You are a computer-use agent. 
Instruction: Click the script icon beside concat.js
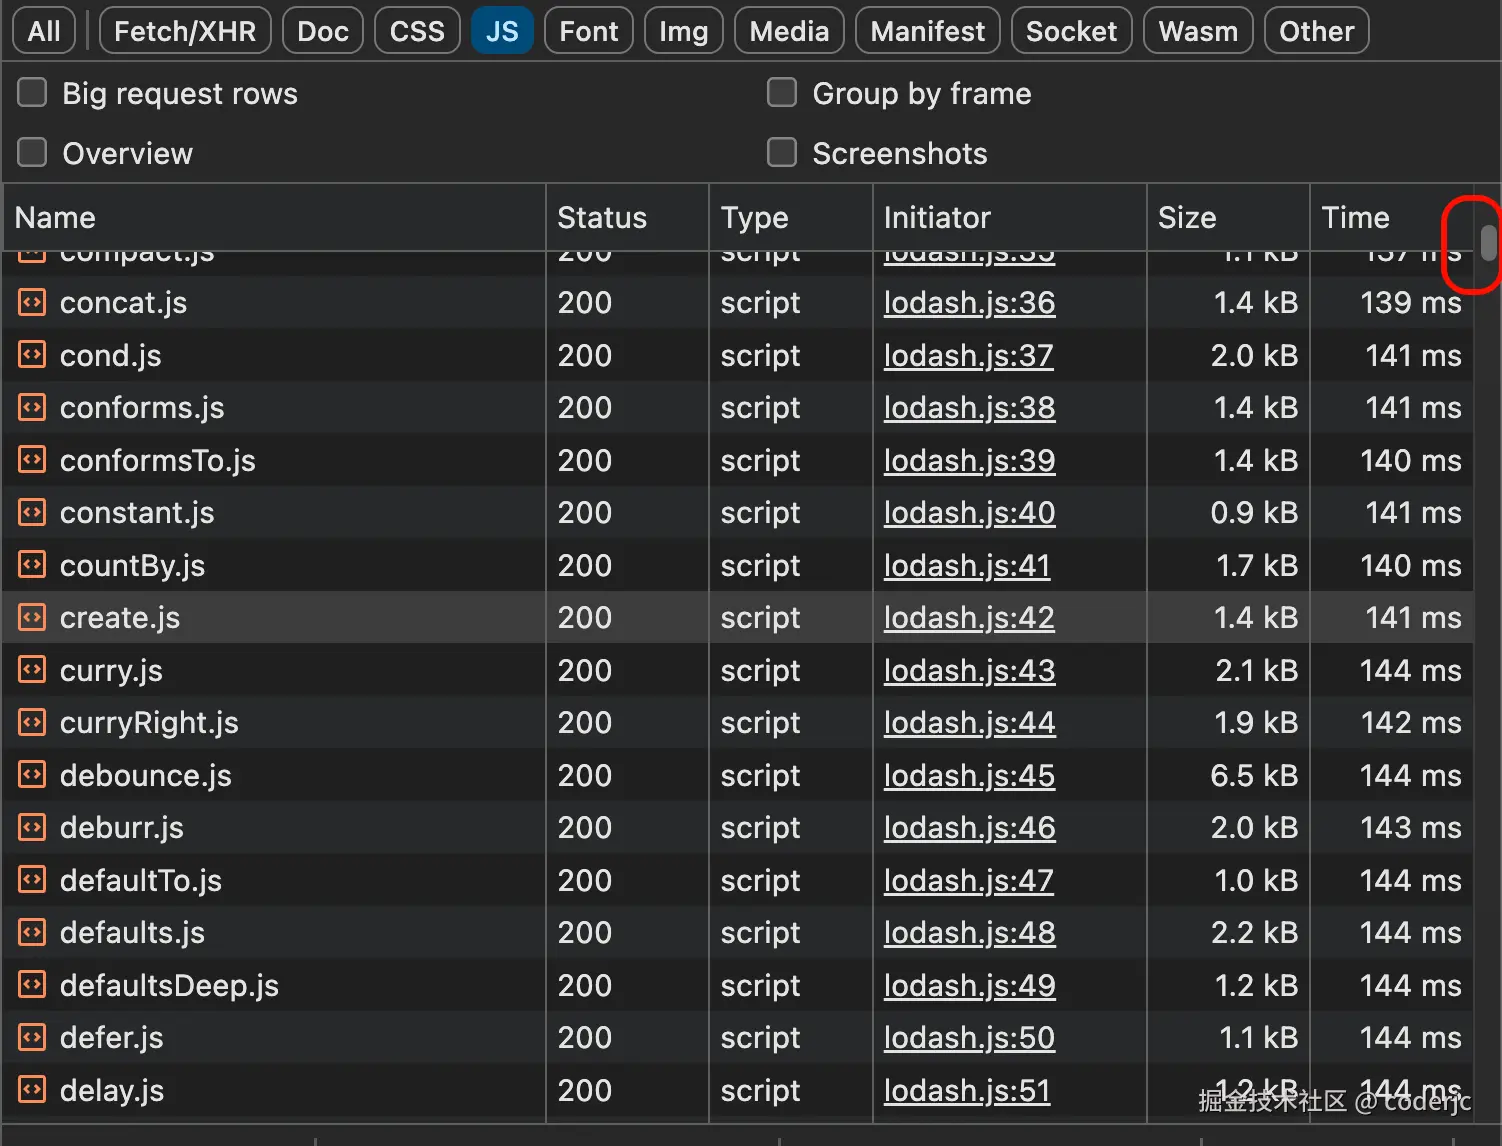[x=32, y=302]
